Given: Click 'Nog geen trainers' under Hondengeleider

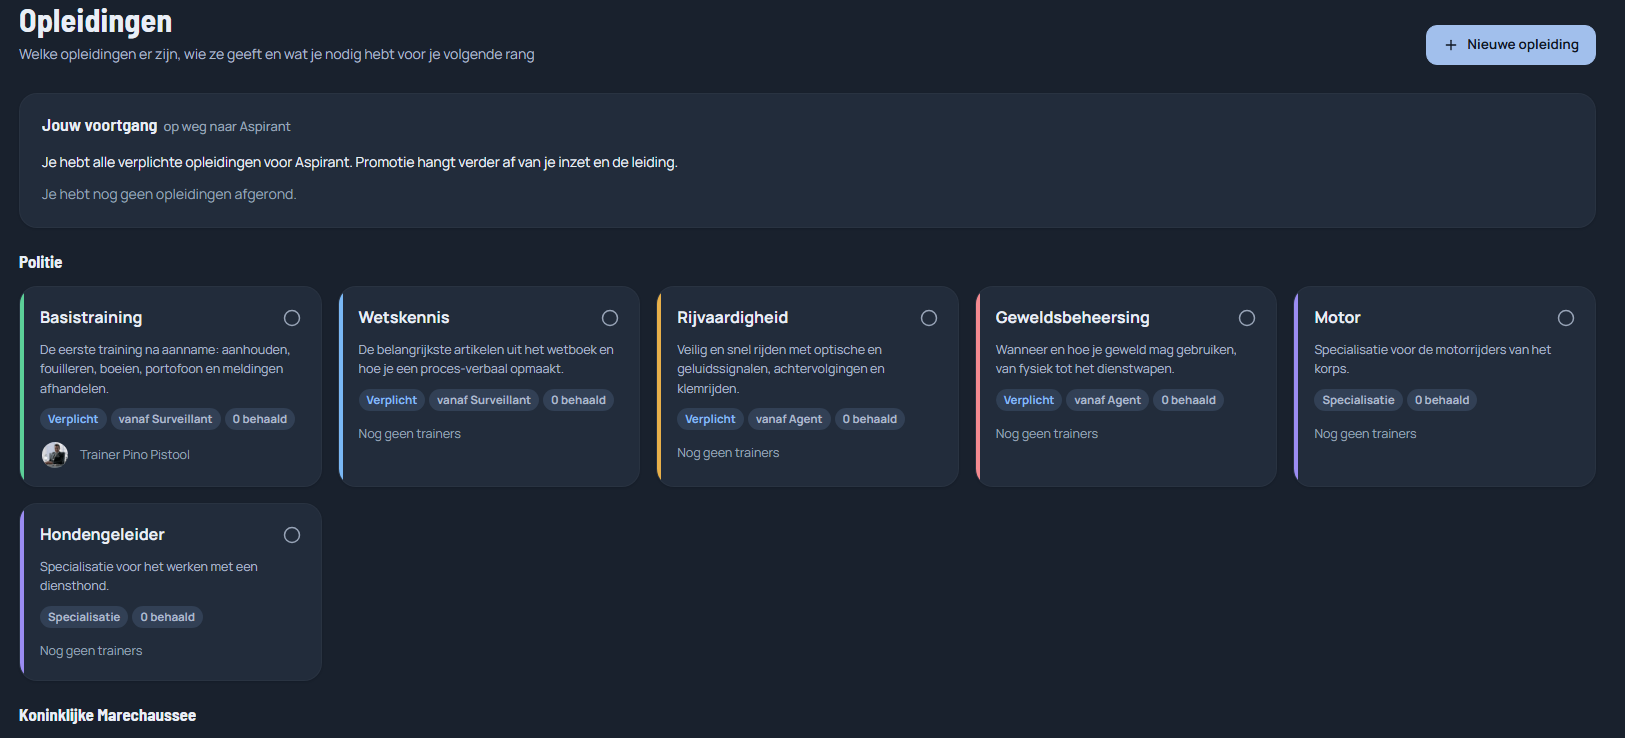Looking at the screenshot, I should 91,651.
